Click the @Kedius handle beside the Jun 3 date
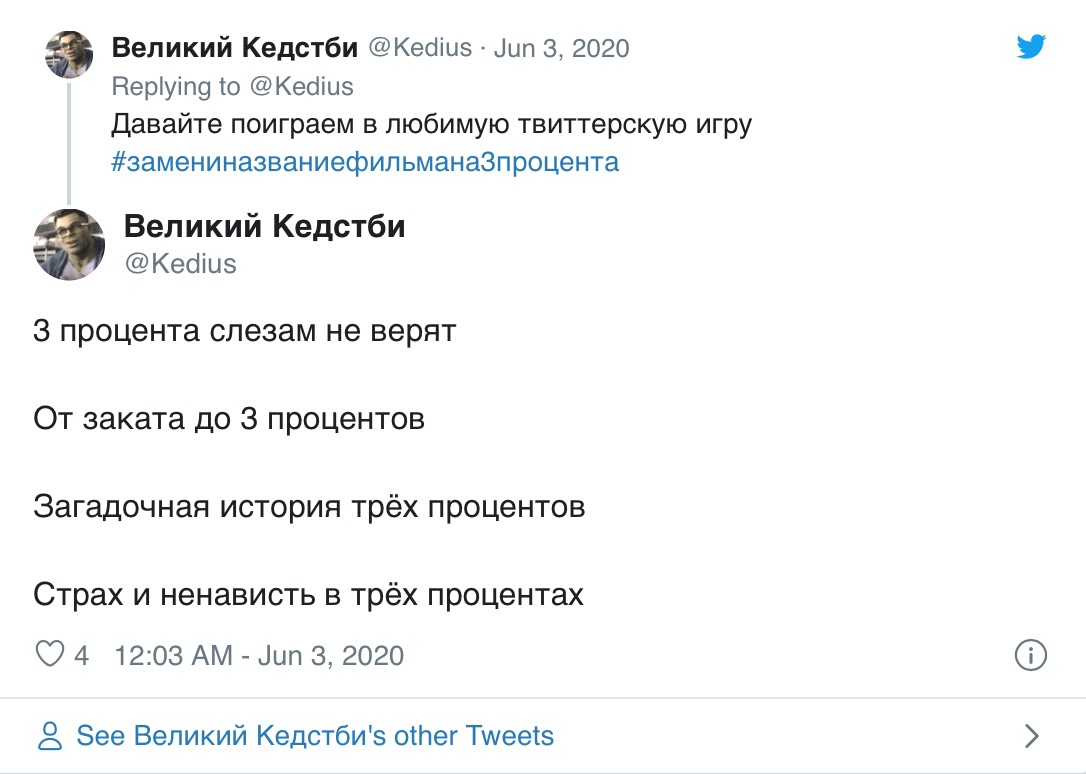The image size is (1086, 774). [420, 48]
